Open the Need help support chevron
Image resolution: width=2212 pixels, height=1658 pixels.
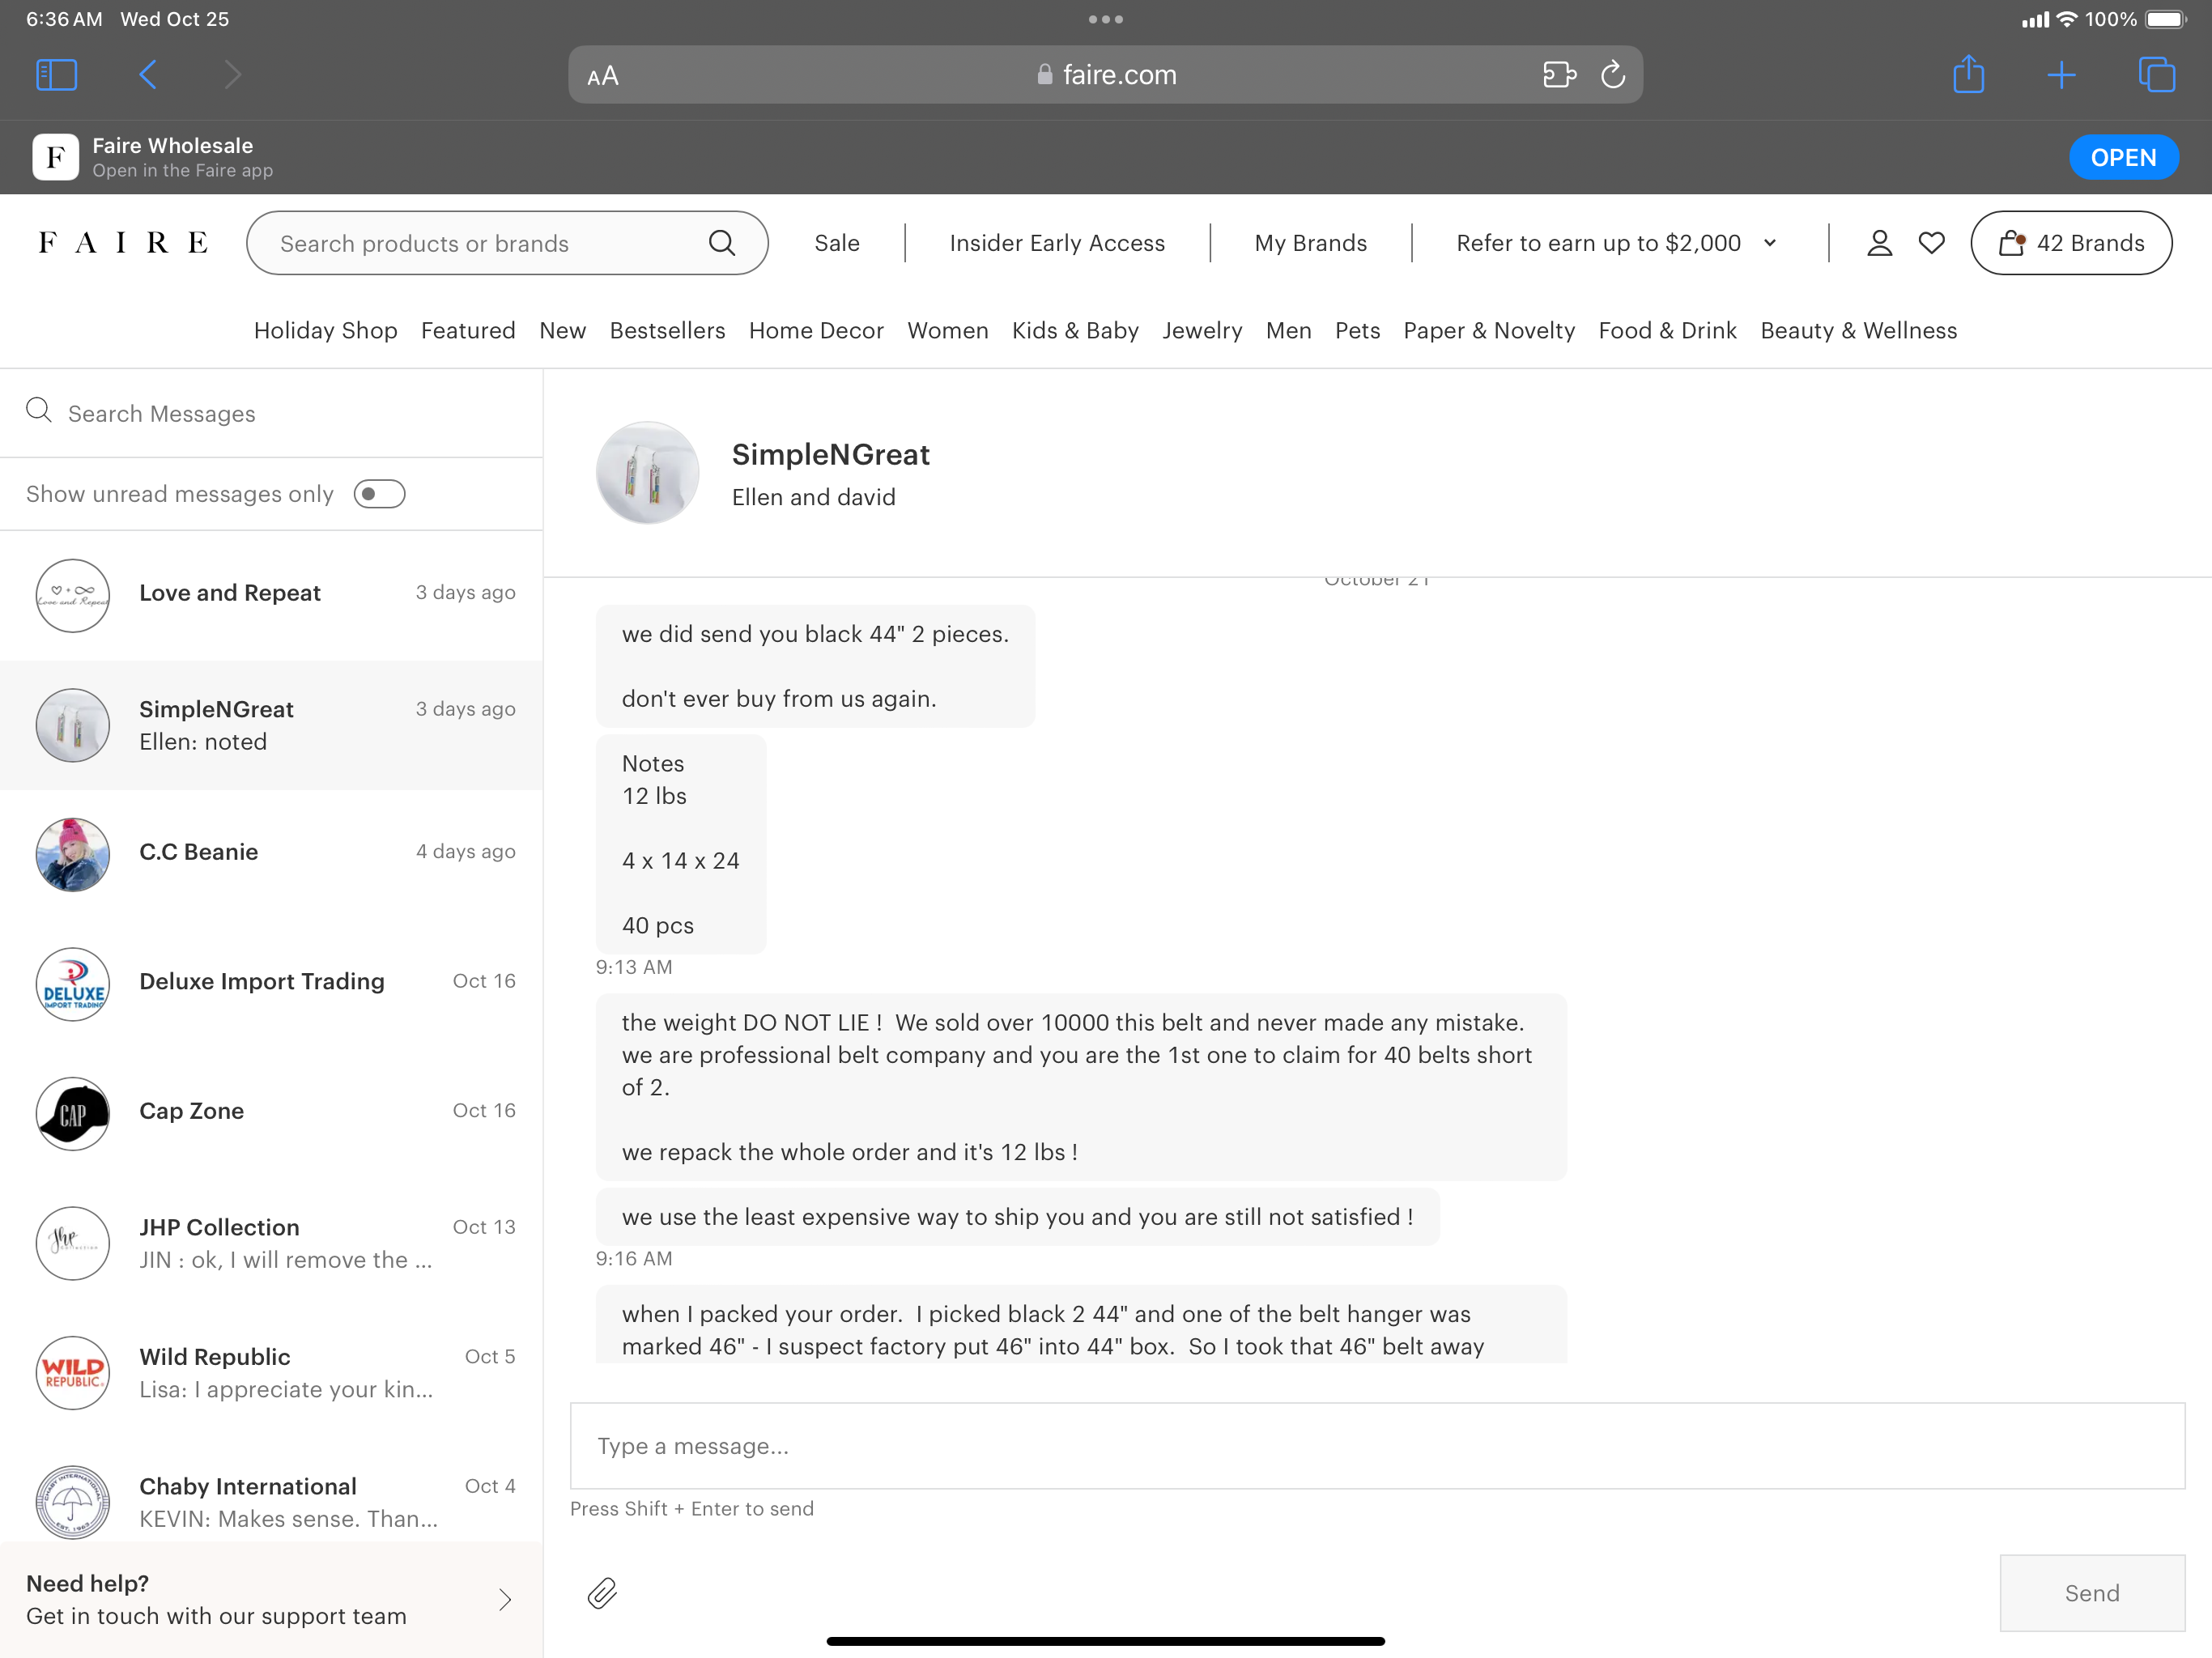tap(505, 1599)
